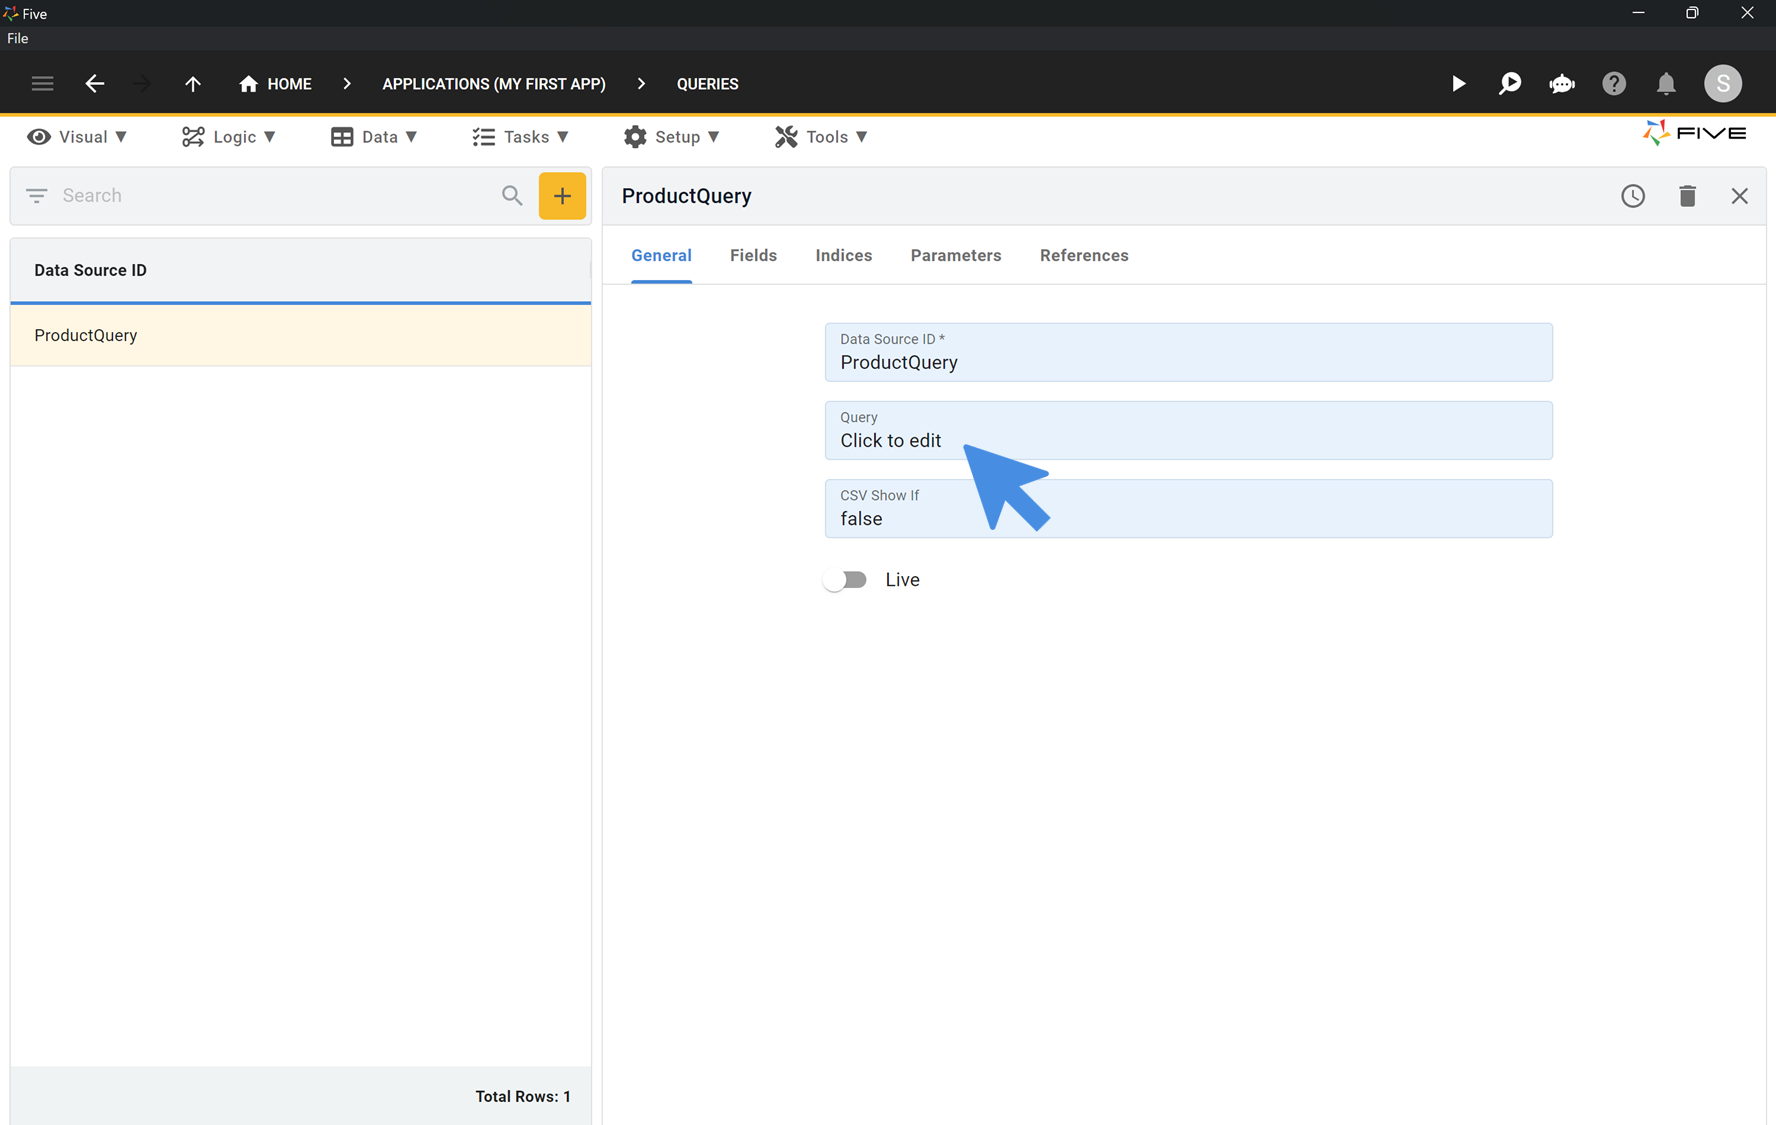Screen dimensions: 1776x1125
Task: Click the Applications (My First App) breadcrumb
Action: [494, 84]
